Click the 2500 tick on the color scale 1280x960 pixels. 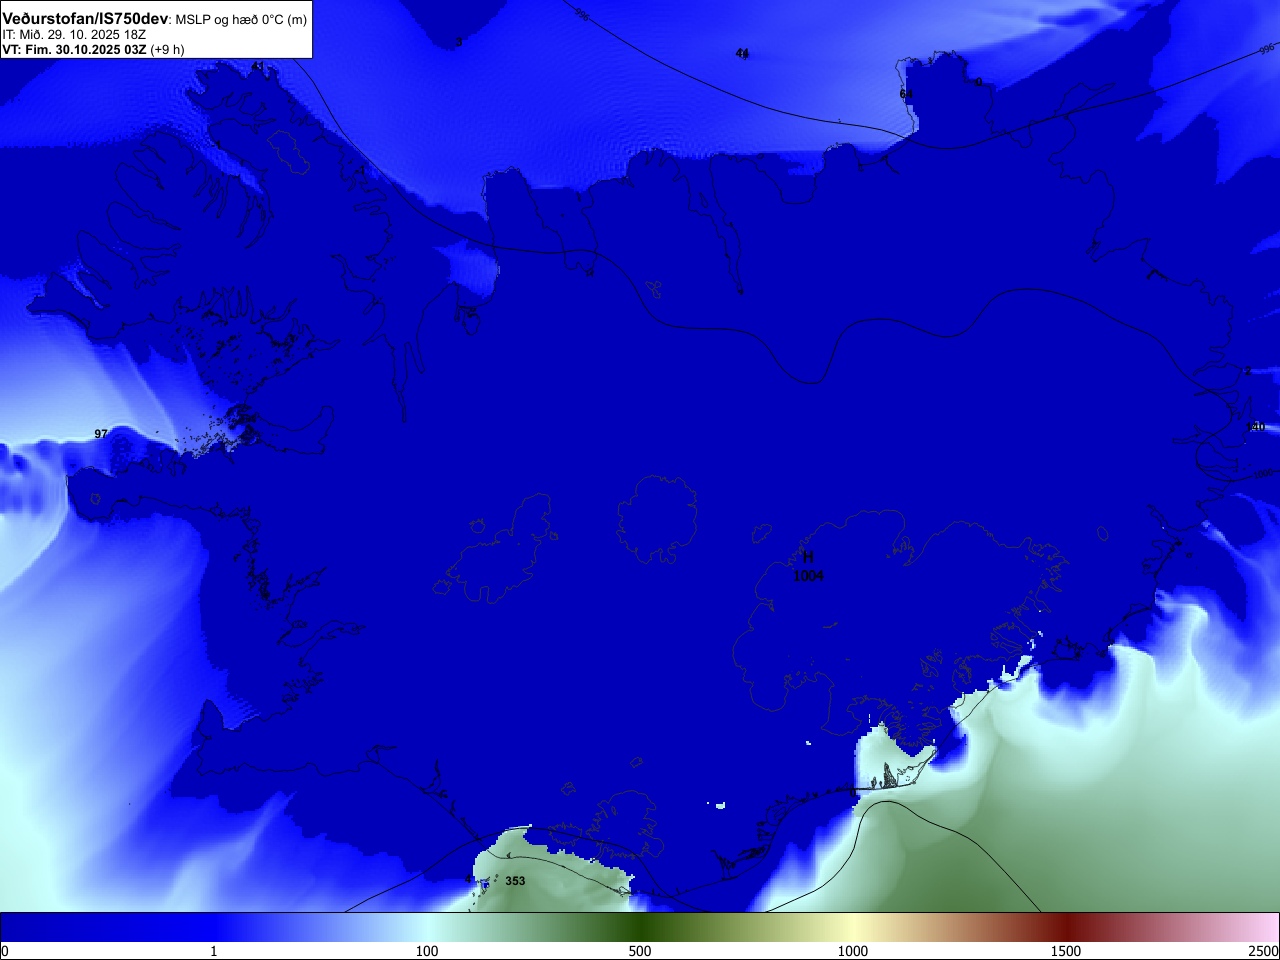[1263, 951]
